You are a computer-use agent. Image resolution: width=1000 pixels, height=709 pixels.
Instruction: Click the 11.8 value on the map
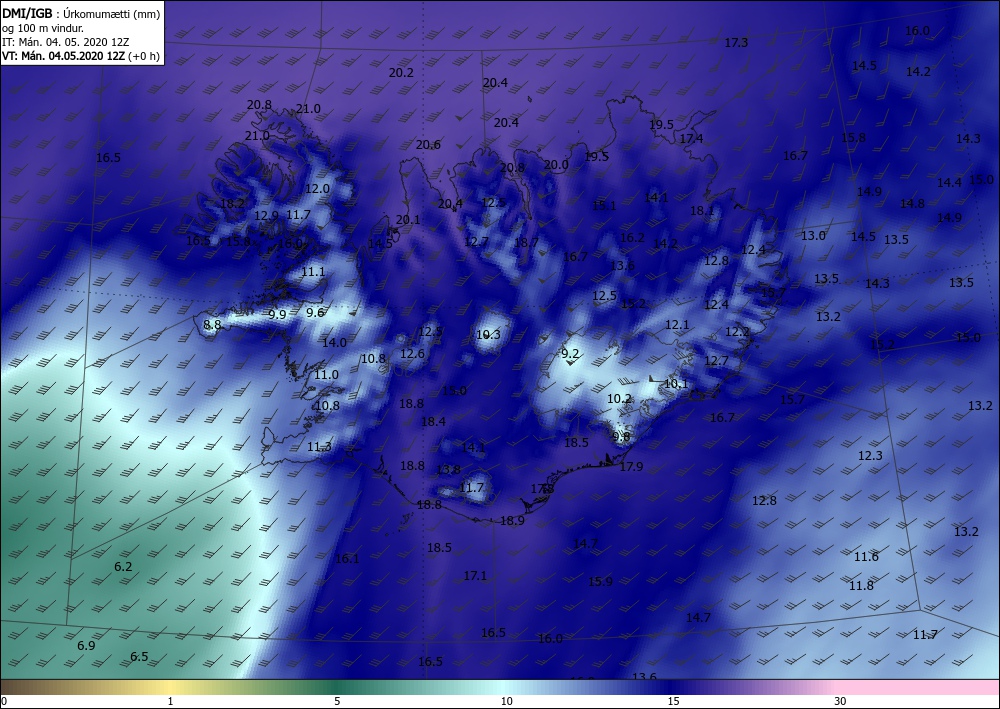862,585
